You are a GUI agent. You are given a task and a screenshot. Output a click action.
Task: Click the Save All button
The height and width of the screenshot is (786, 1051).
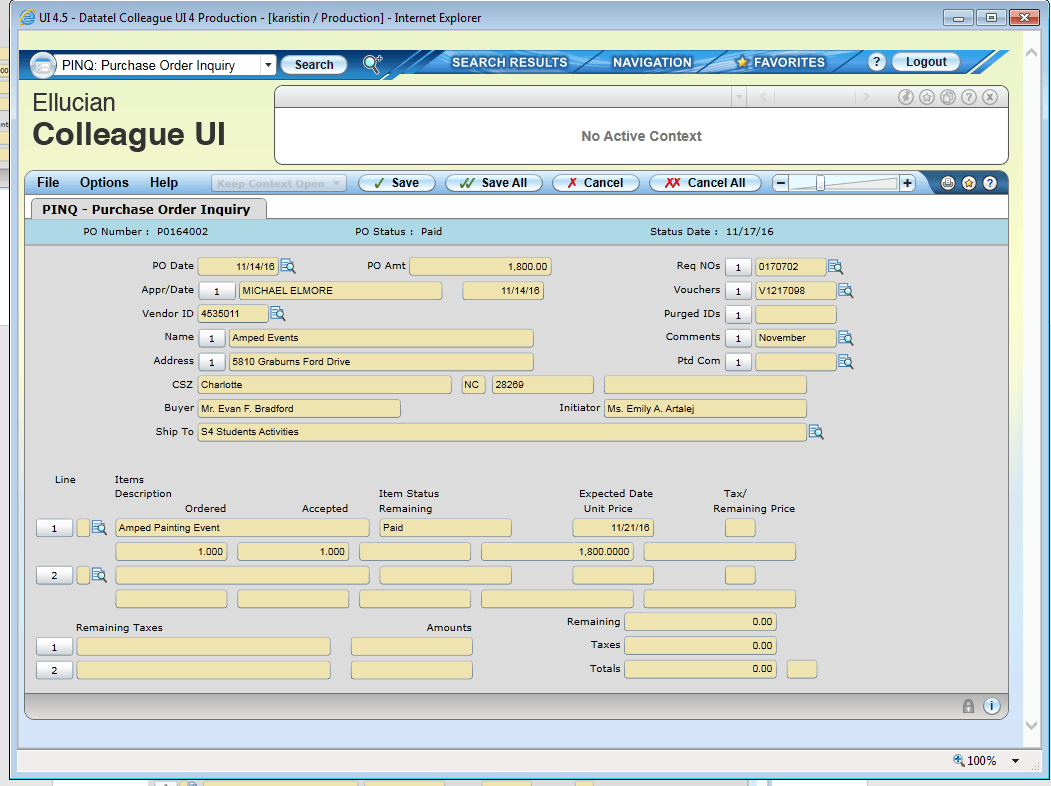[x=494, y=183]
